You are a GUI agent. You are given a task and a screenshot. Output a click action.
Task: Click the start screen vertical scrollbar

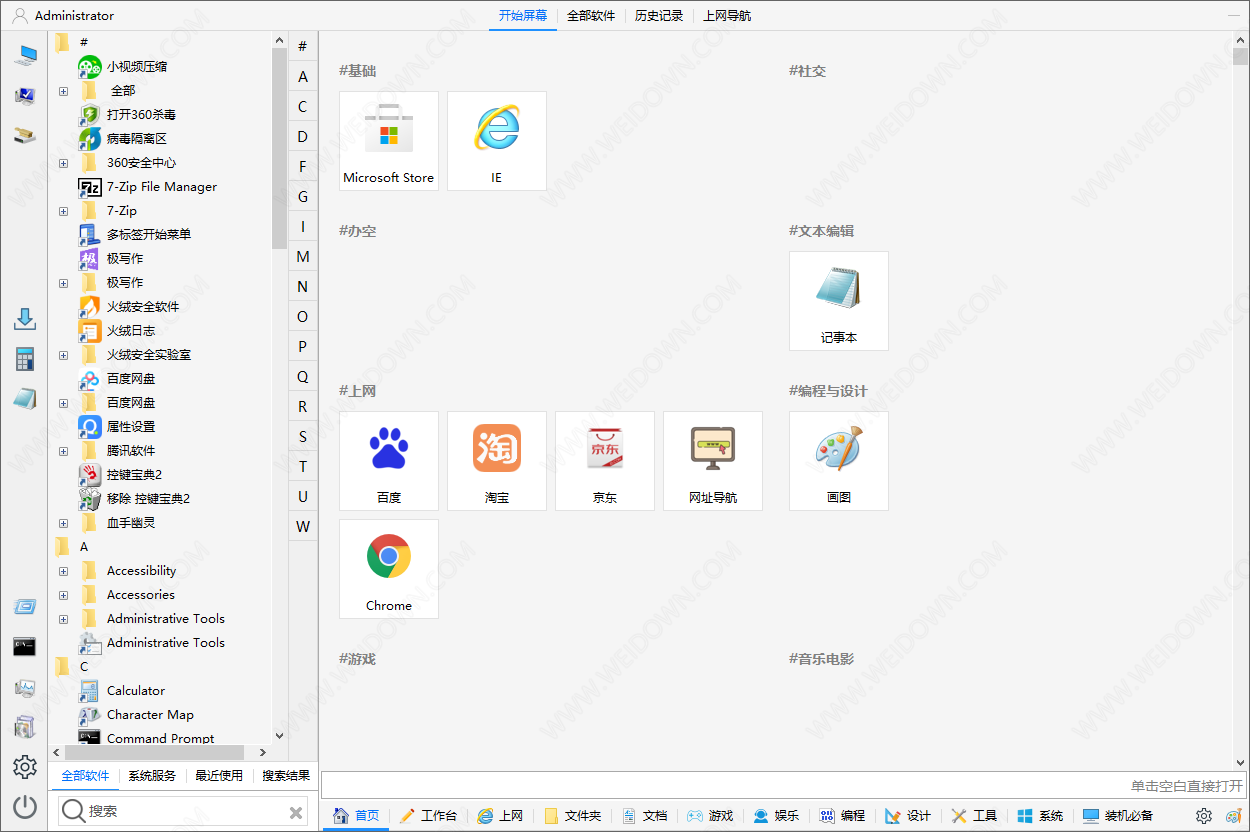pyautogui.click(x=1241, y=56)
